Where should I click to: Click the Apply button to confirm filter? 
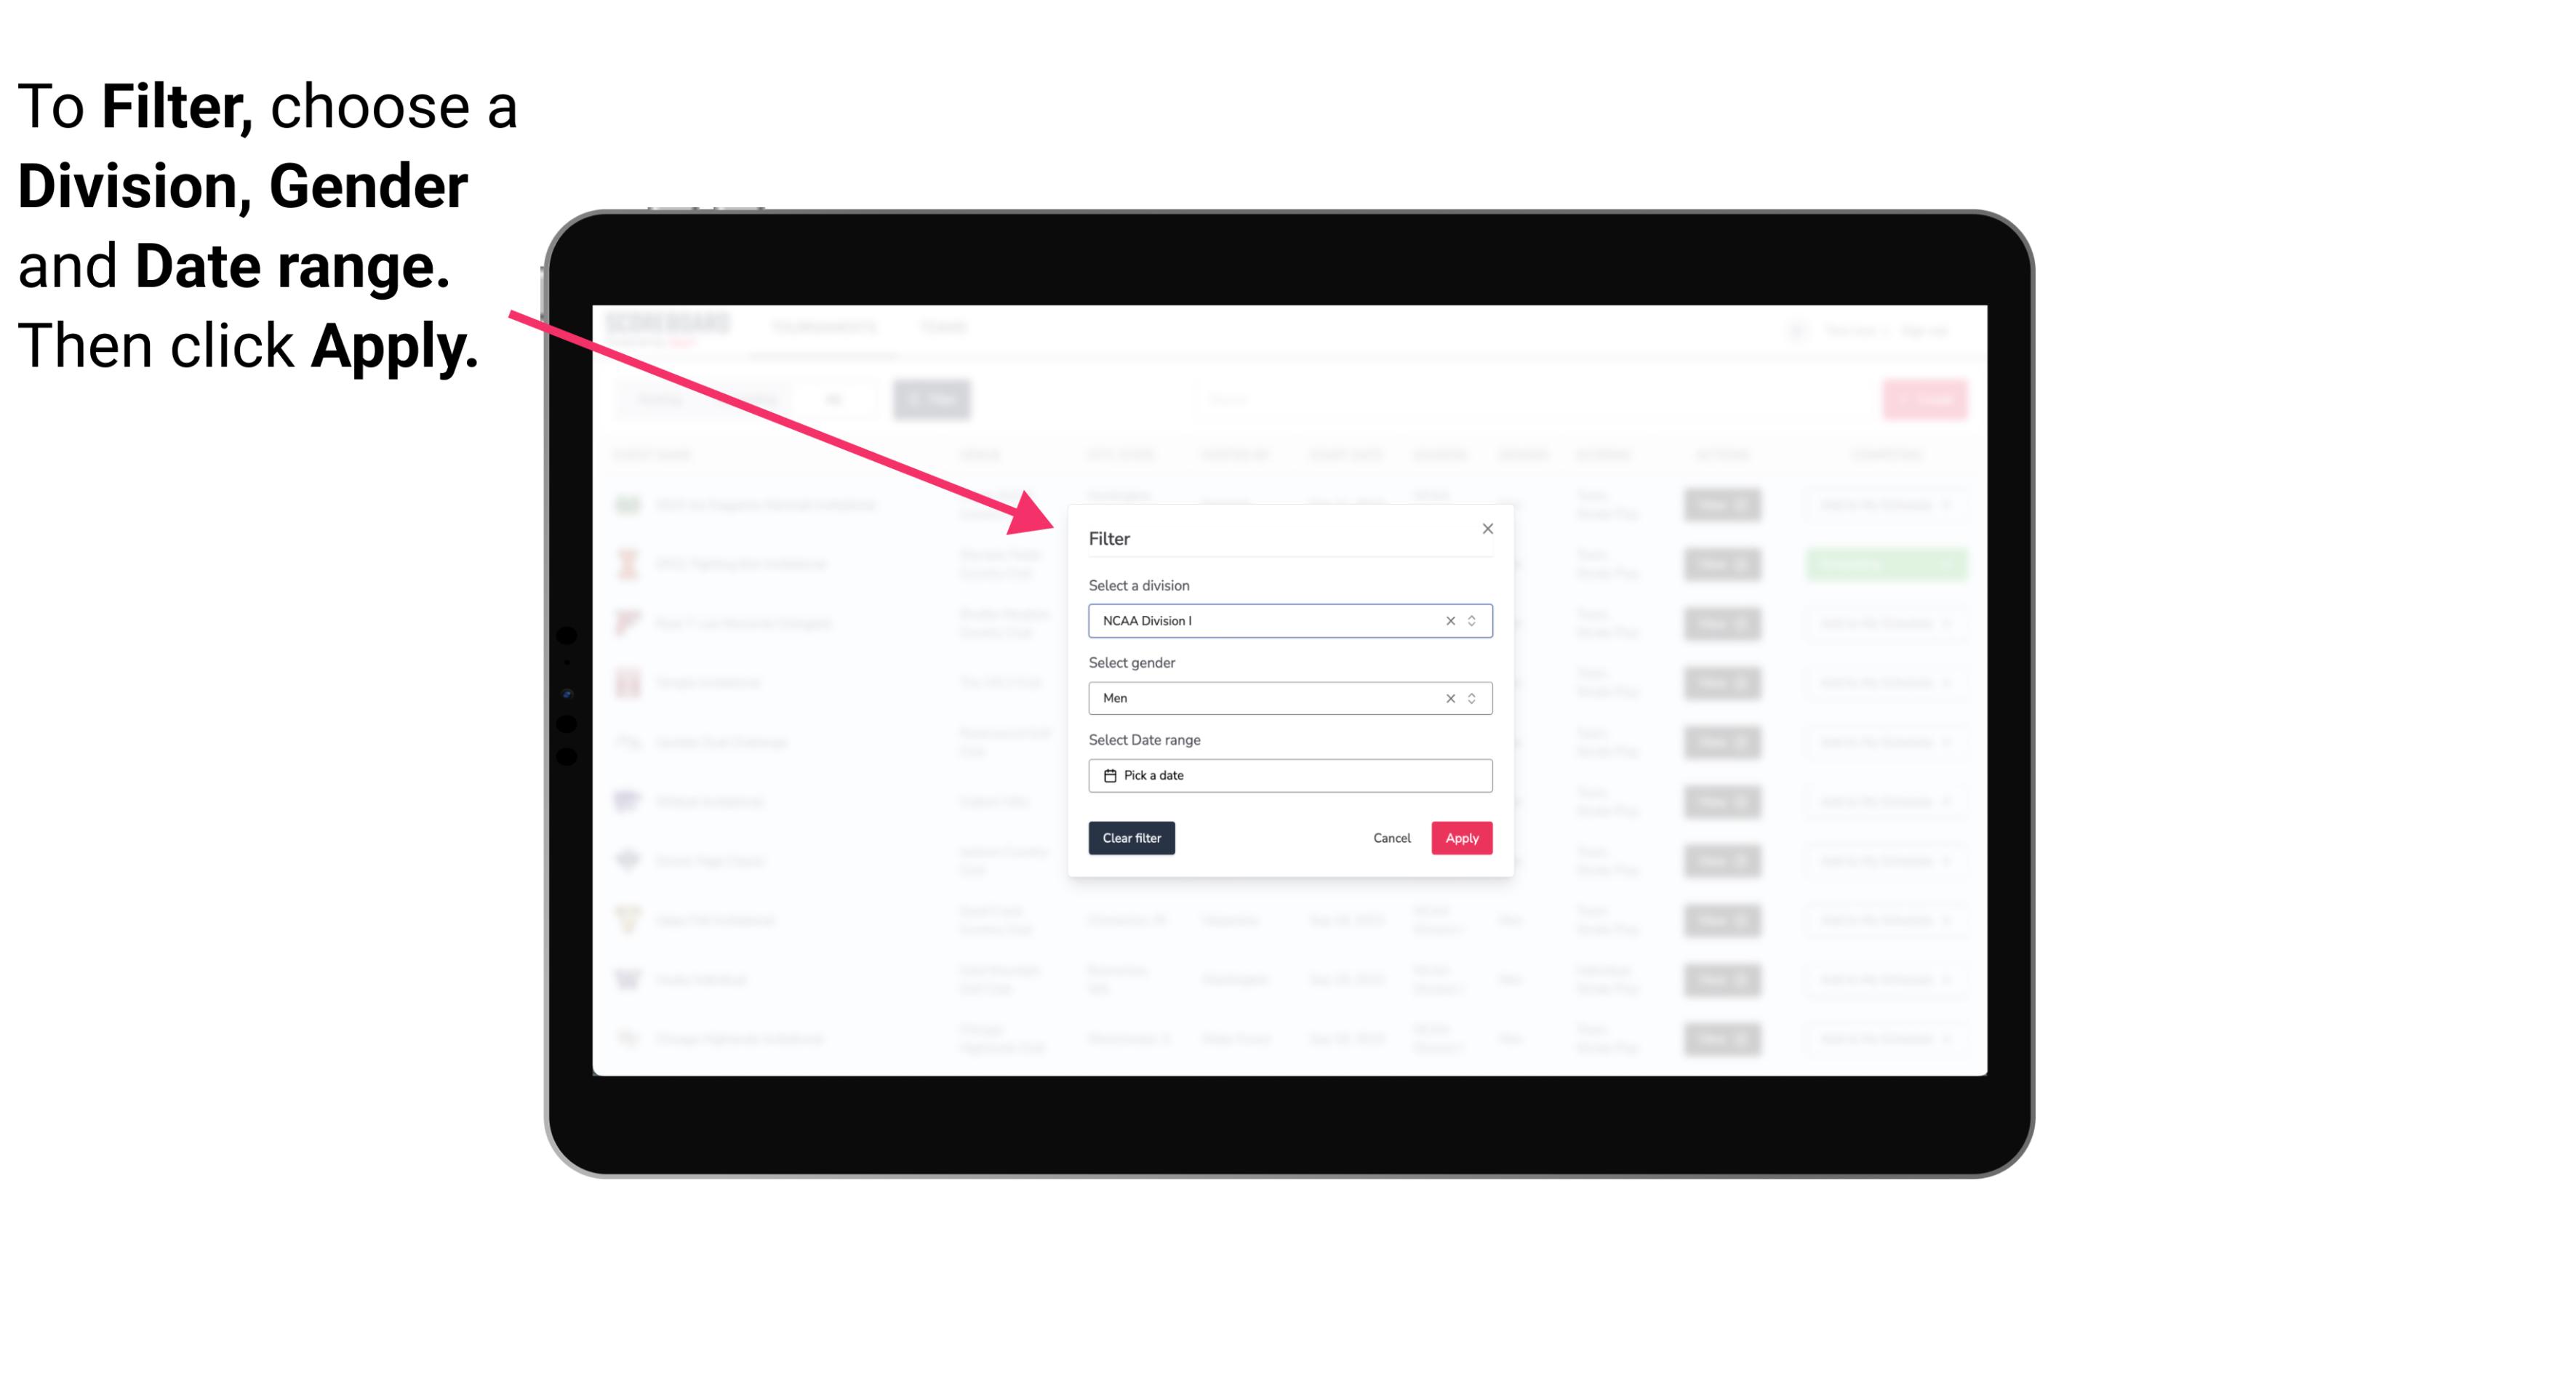[x=1461, y=838]
